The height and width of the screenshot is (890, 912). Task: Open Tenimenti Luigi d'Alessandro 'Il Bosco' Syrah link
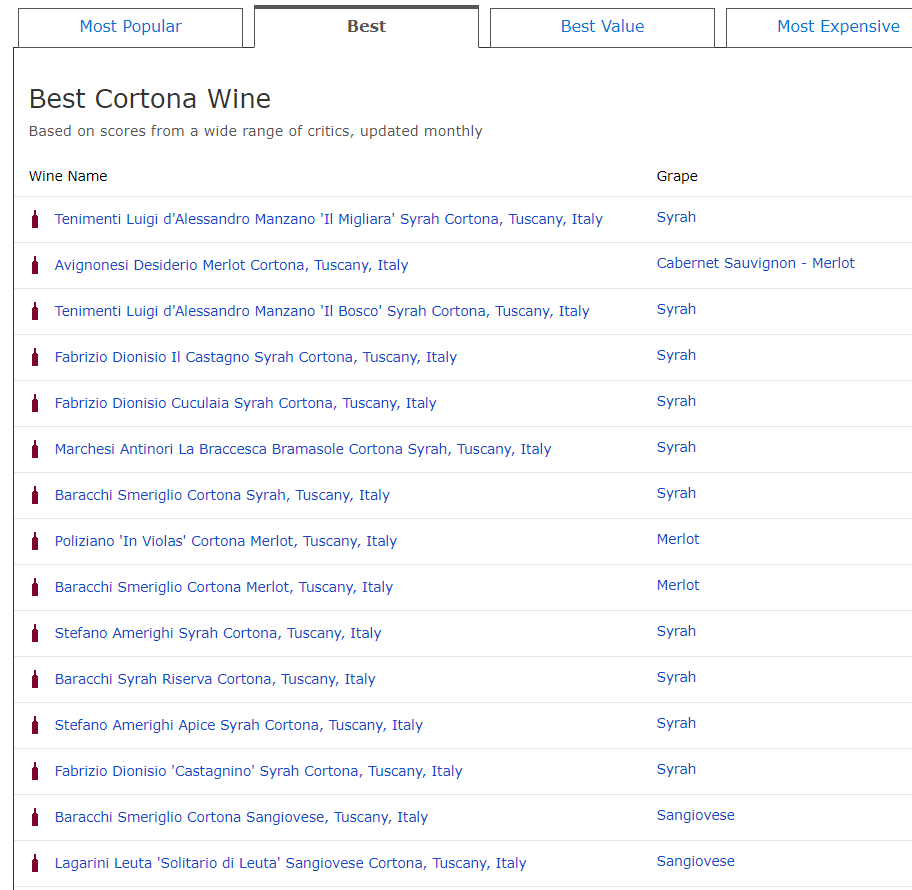(x=322, y=311)
